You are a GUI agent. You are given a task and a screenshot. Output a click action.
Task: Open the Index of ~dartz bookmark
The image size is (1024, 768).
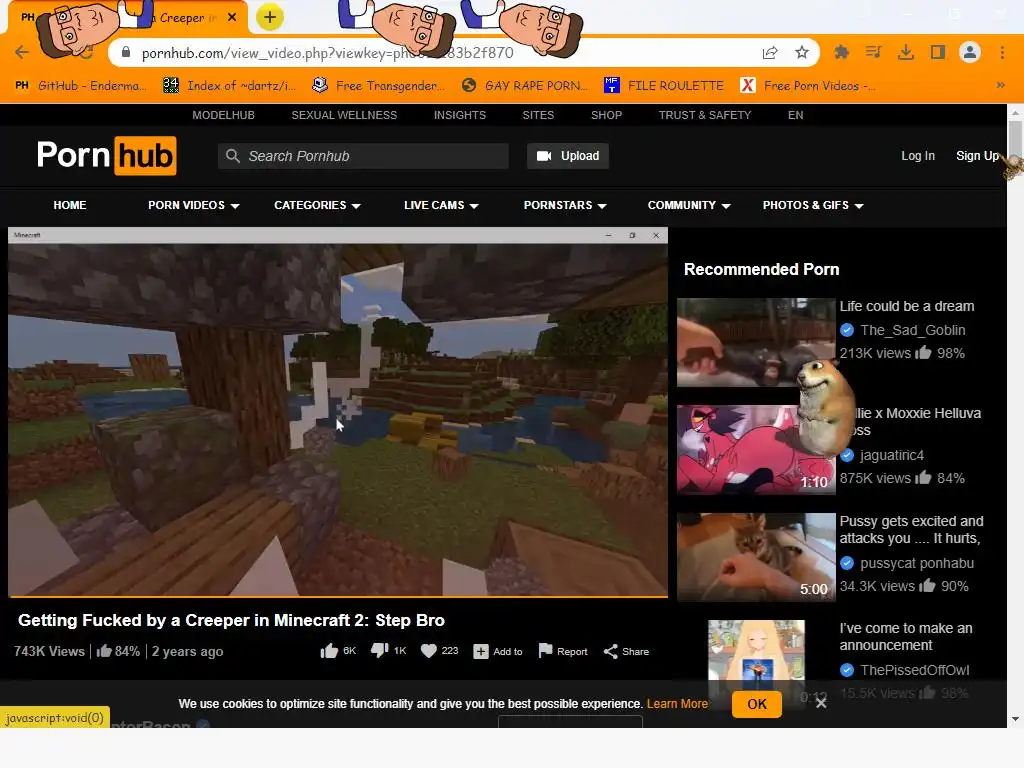[231, 86]
